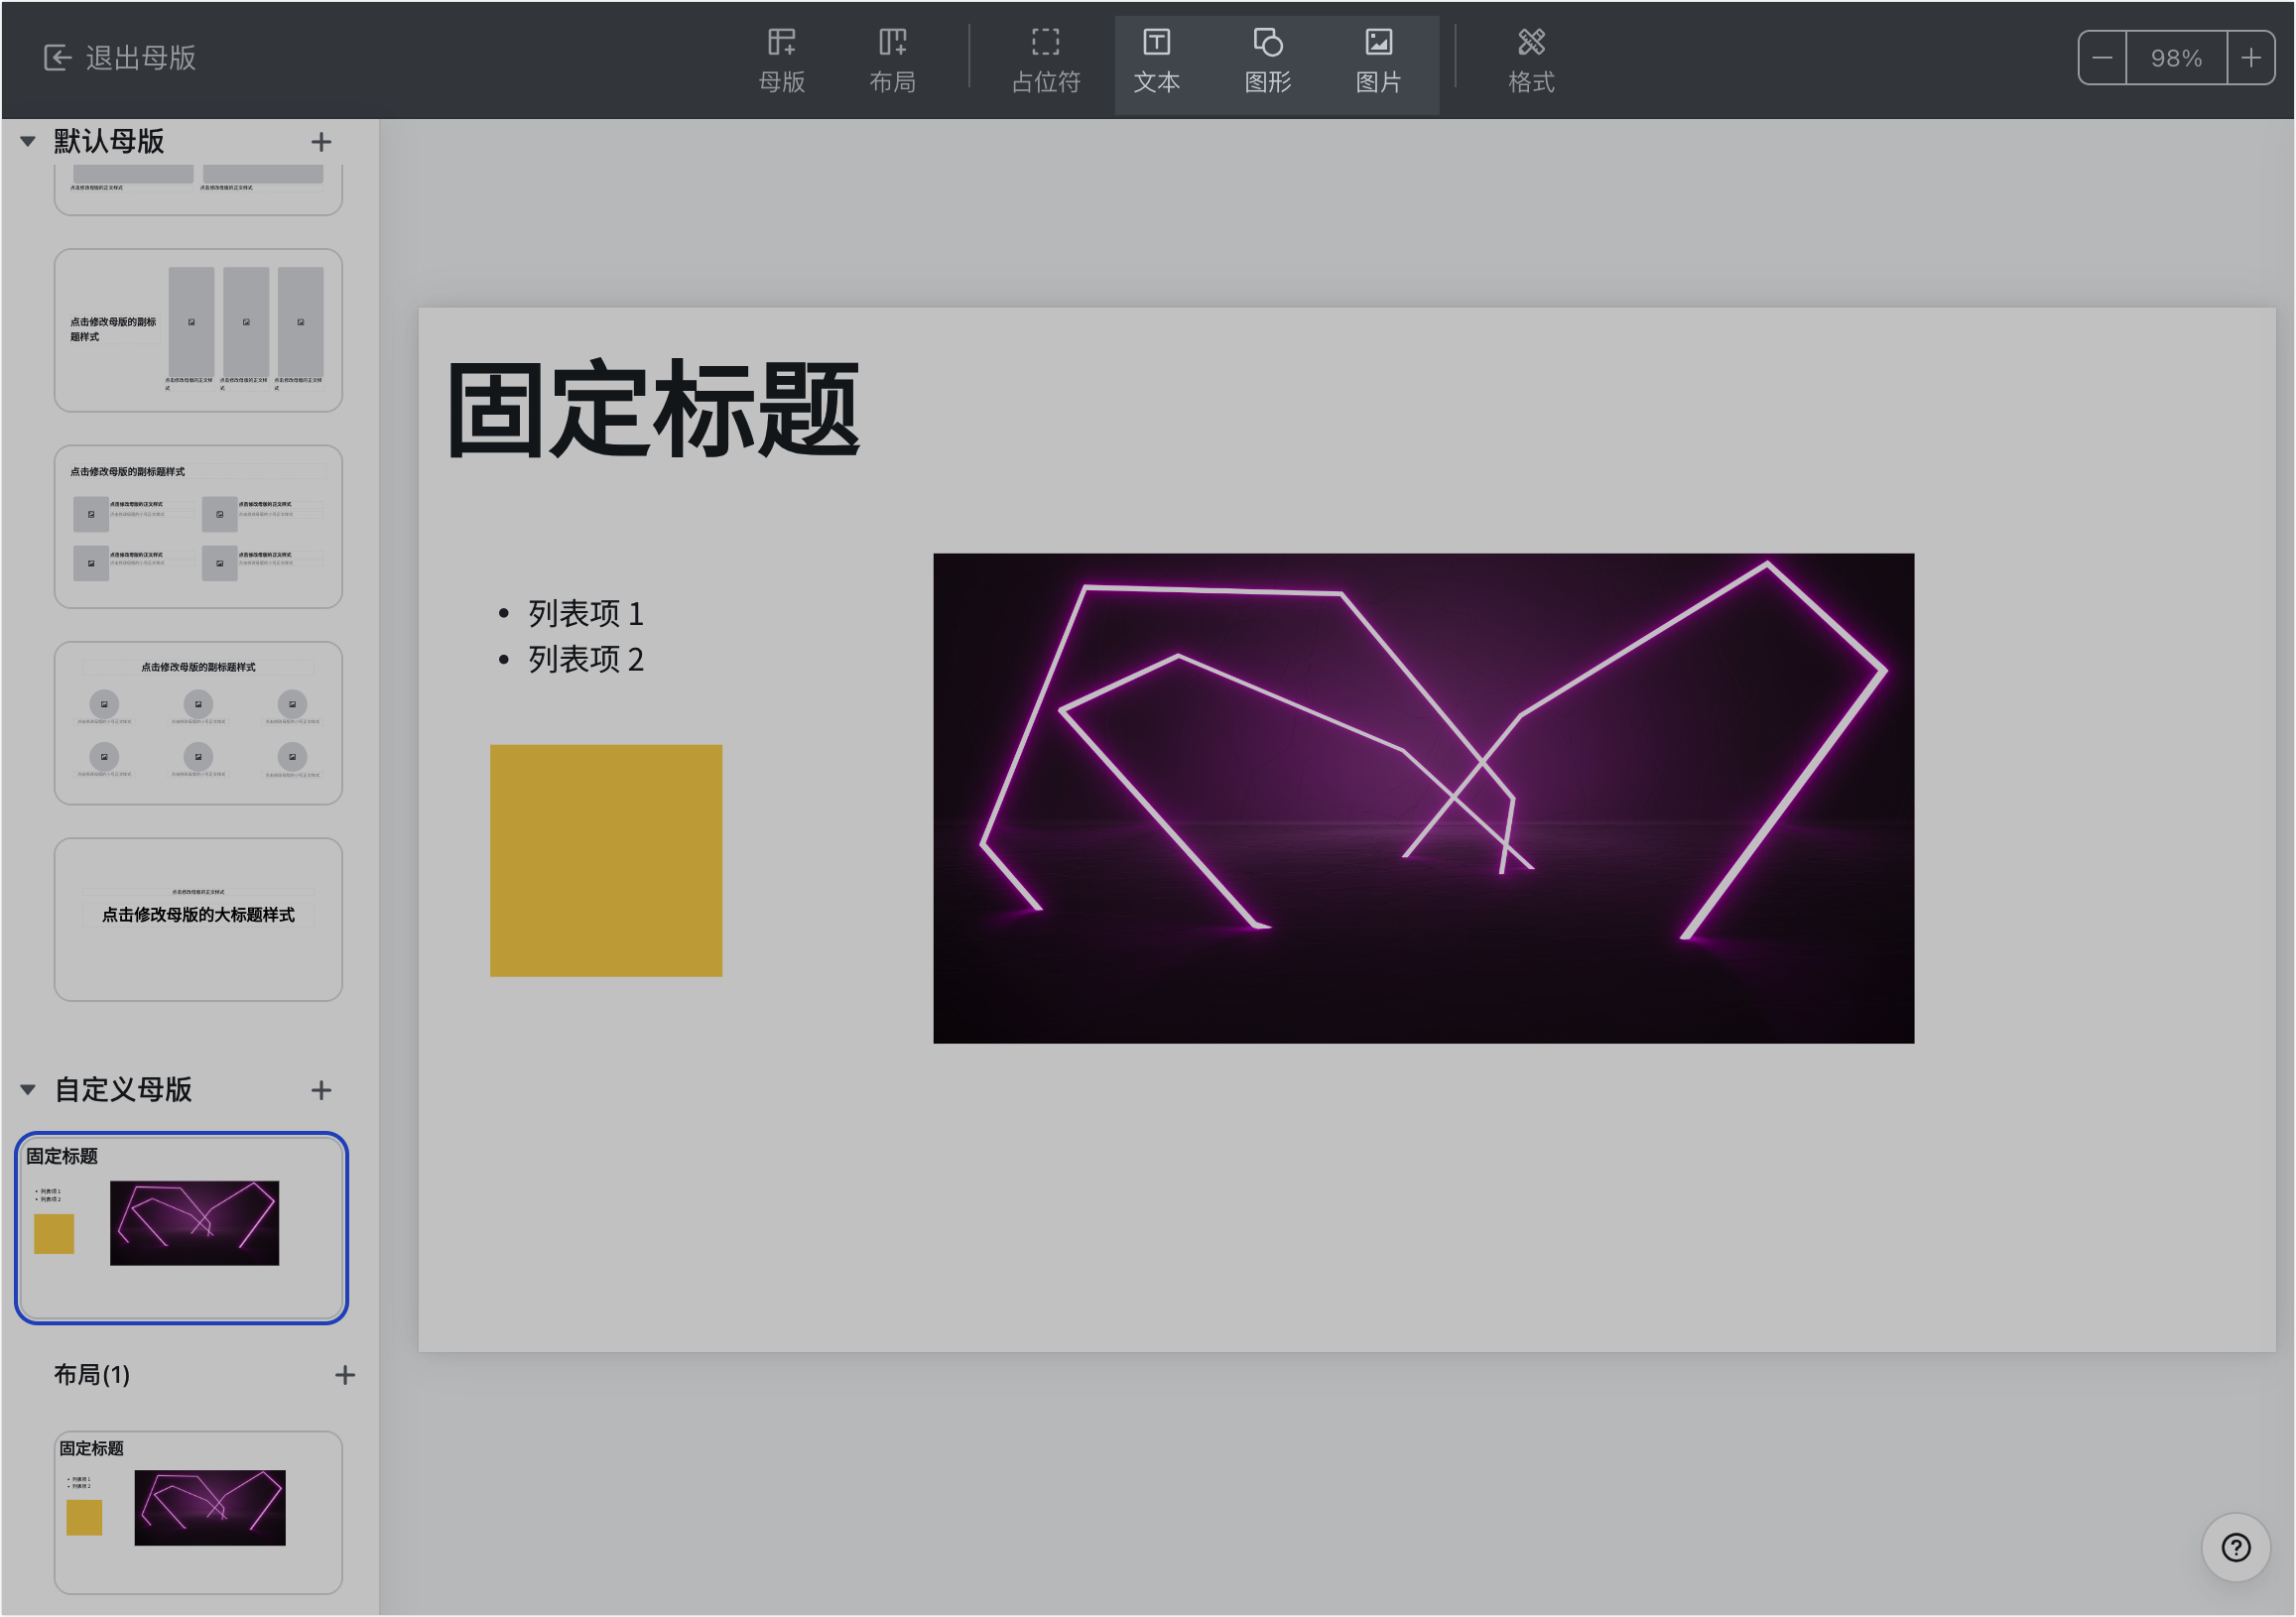Select the three-column image layout thumbnail
Viewport: 2296px width, 1617px height.
point(198,330)
